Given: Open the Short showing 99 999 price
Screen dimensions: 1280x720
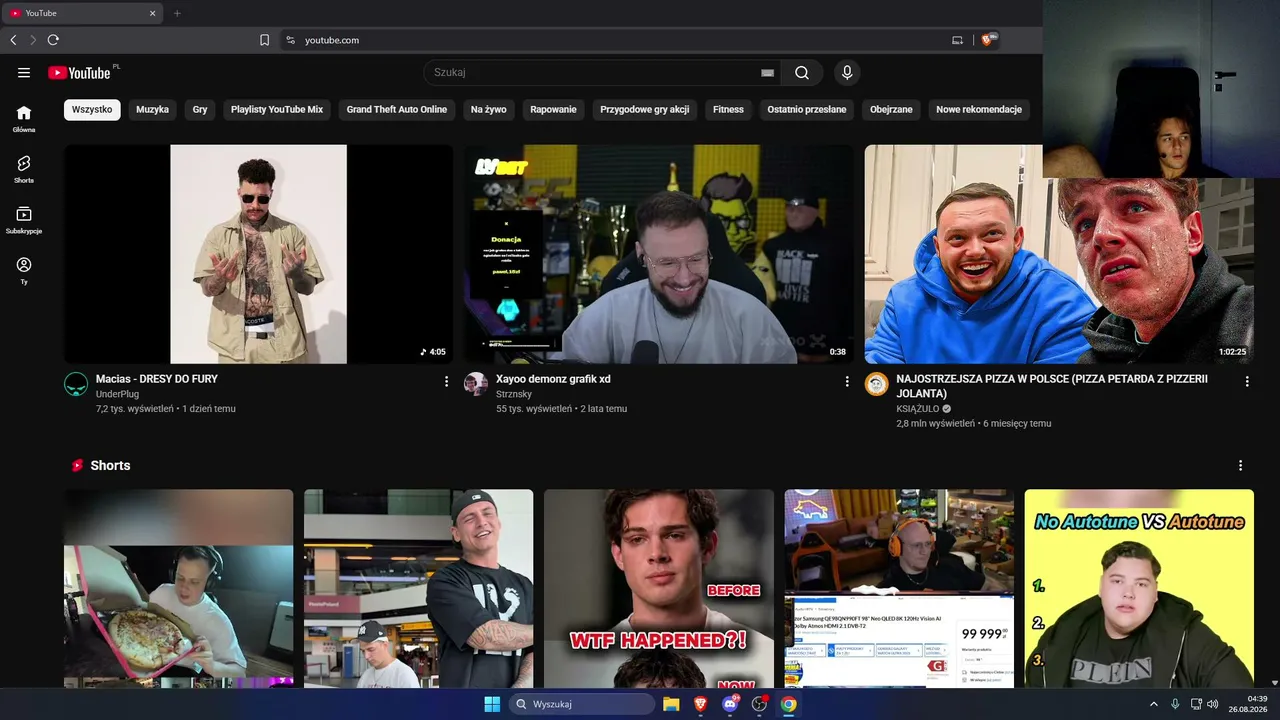Looking at the screenshot, I should 899,588.
